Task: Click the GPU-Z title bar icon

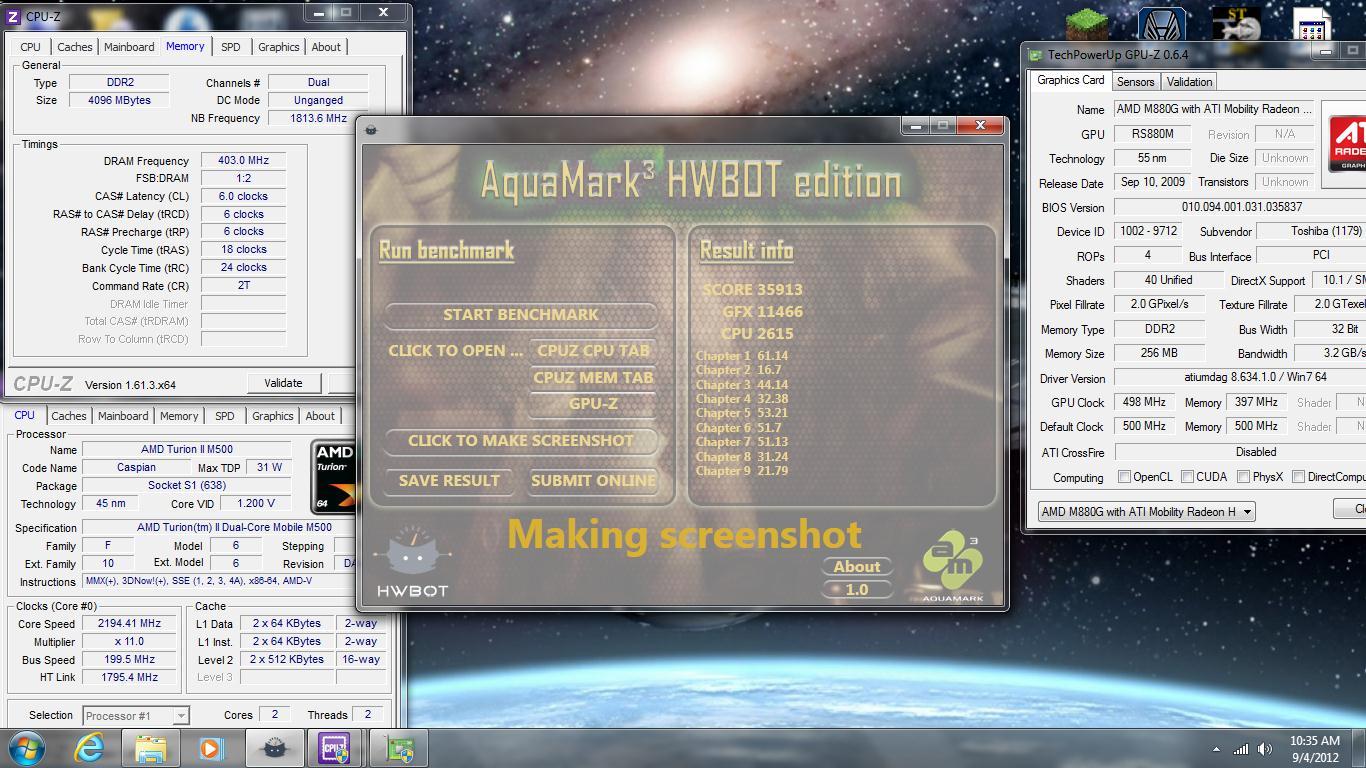Action: tap(1036, 55)
